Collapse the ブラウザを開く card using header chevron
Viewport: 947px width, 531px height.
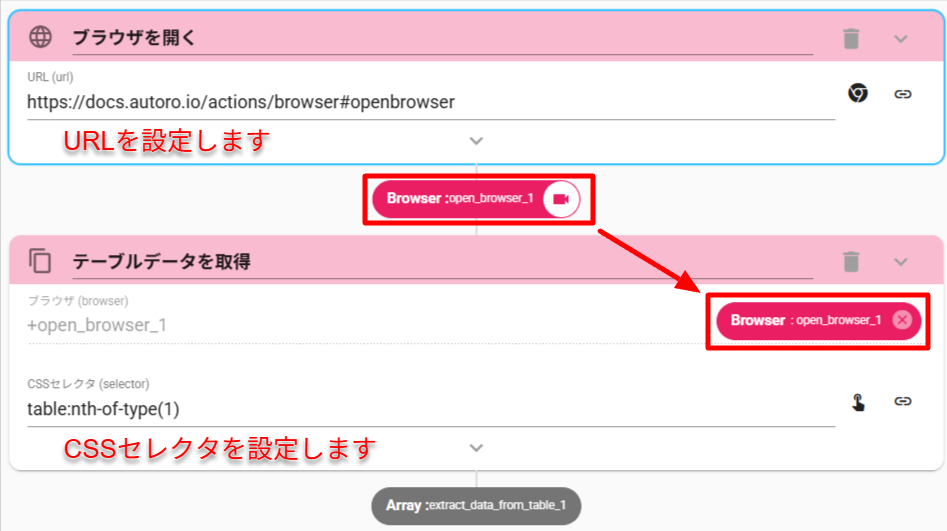click(x=901, y=39)
